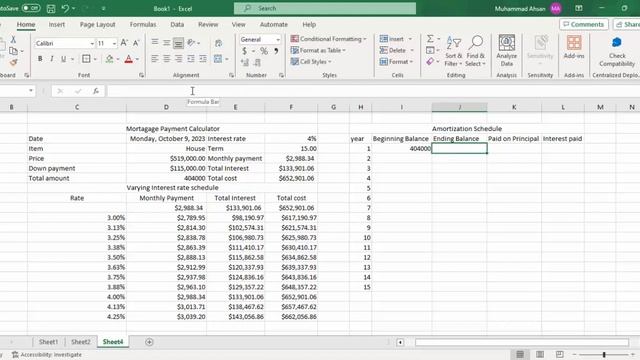Image resolution: width=640 pixels, height=360 pixels.
Task: Open Sort & Filter
Action: (x=453, y=51)
